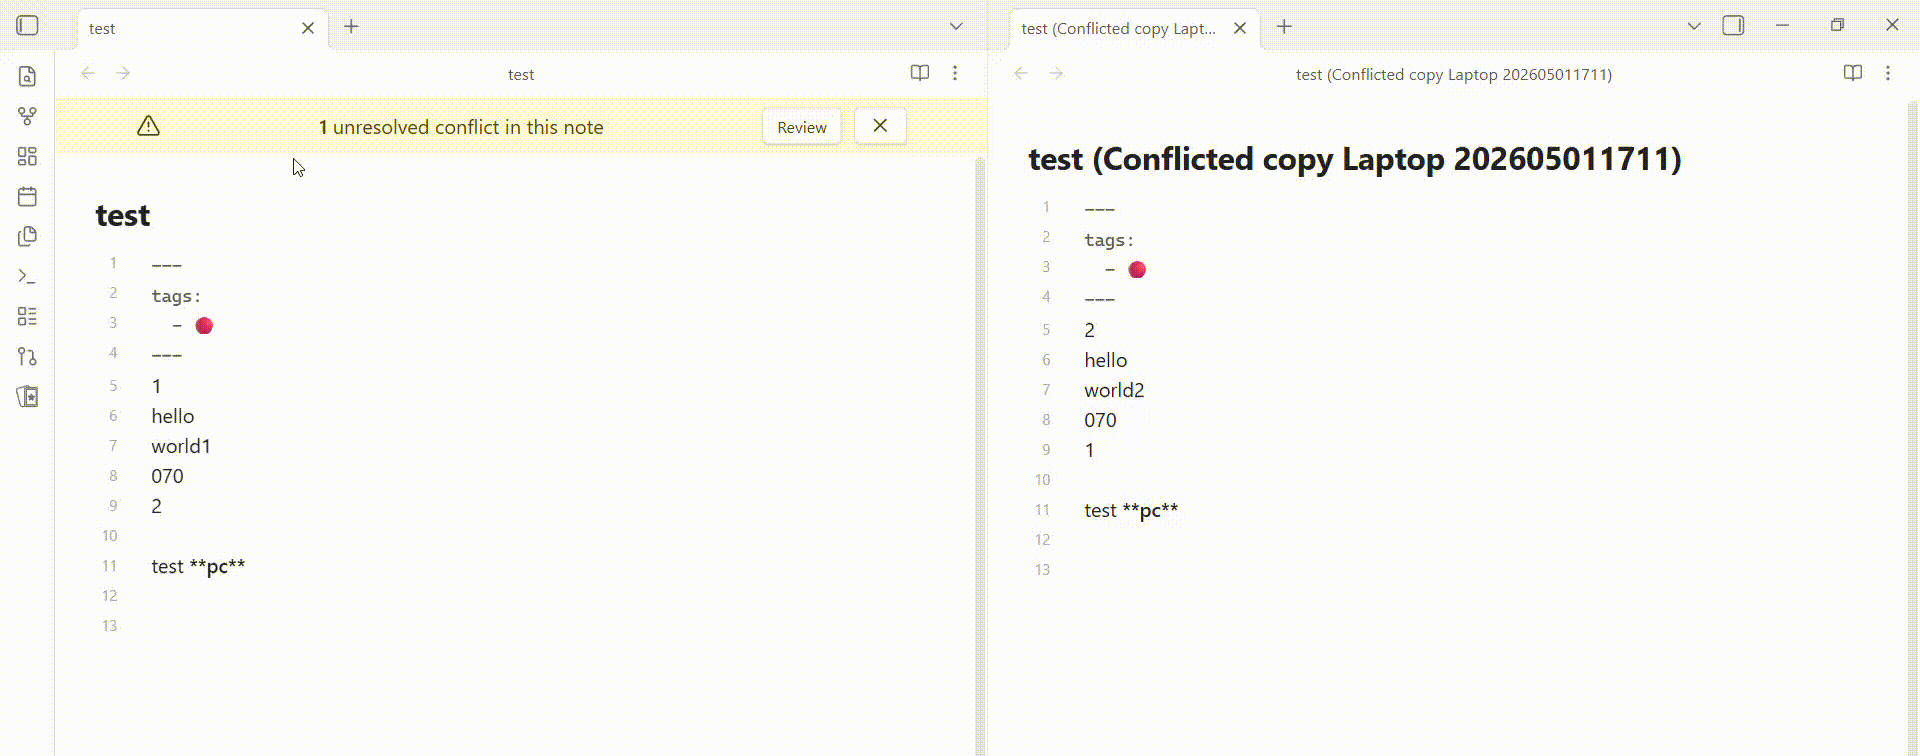Click 'hello' line in the right note
1920x756 pixels.
1106,360
